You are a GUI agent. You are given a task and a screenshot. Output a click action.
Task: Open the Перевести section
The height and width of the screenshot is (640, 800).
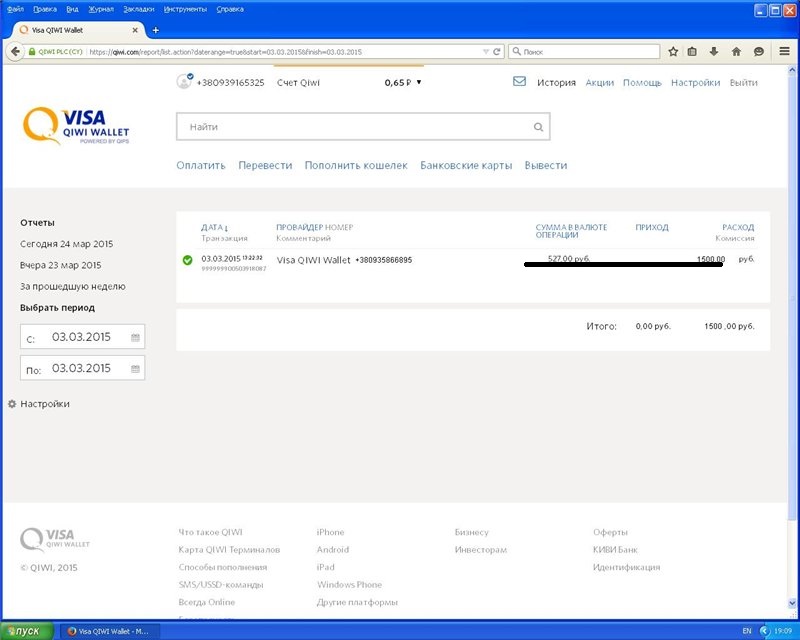click(265, 165)
